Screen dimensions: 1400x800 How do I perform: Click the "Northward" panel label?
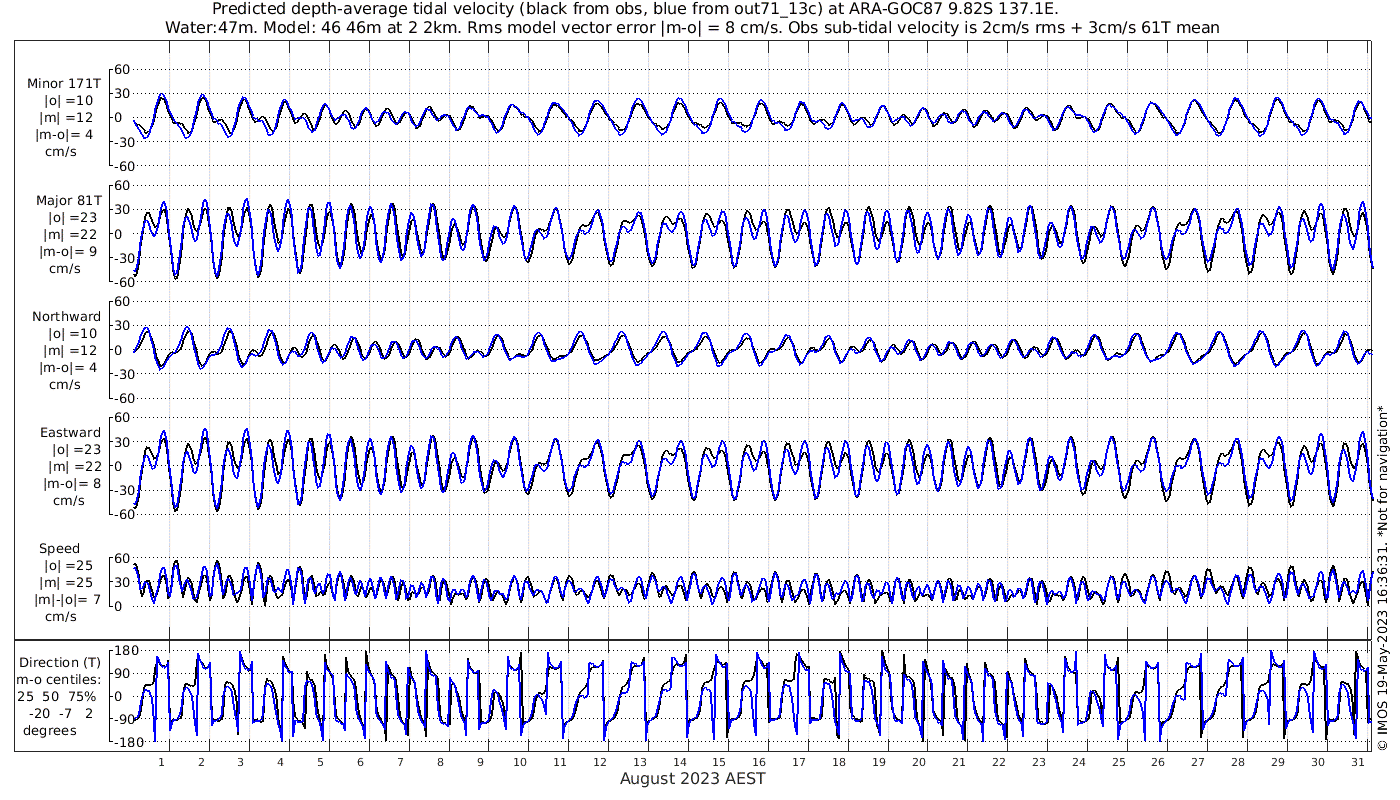(x=66, y=316)
